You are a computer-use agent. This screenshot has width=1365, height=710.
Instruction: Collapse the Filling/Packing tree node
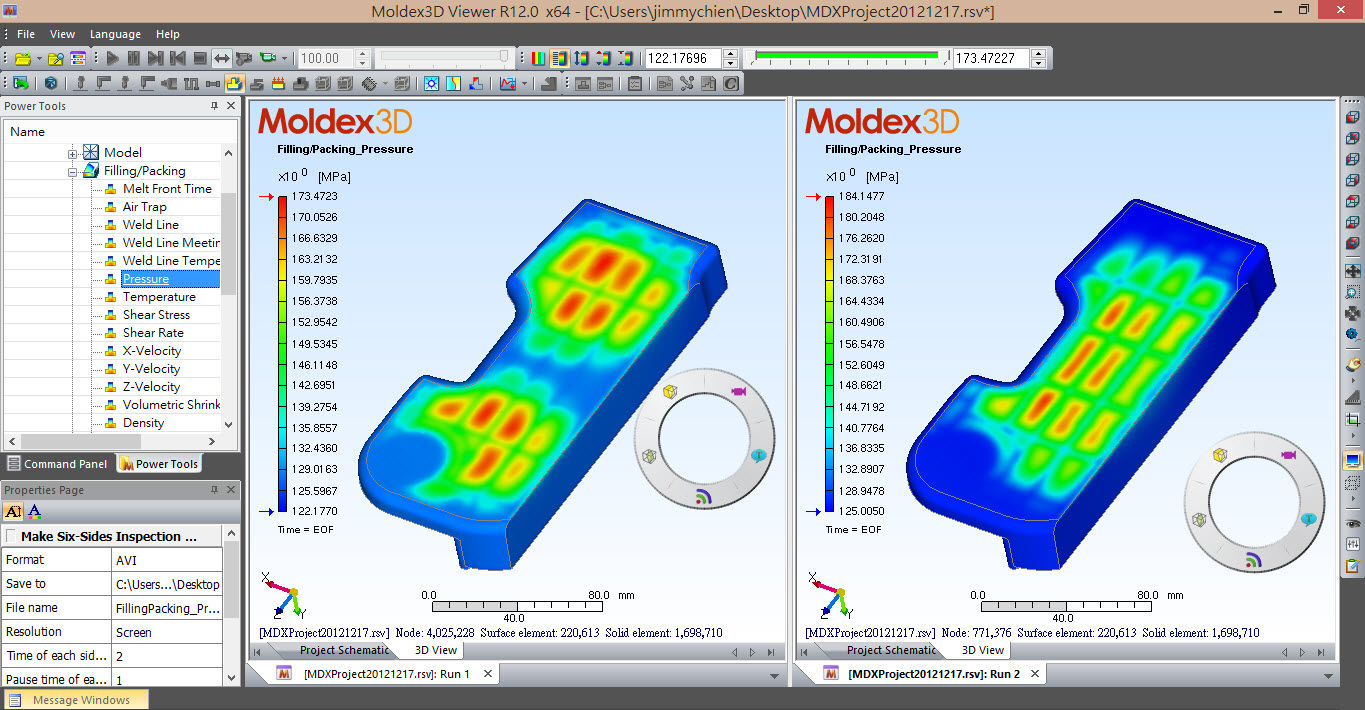tap(72, 171)
